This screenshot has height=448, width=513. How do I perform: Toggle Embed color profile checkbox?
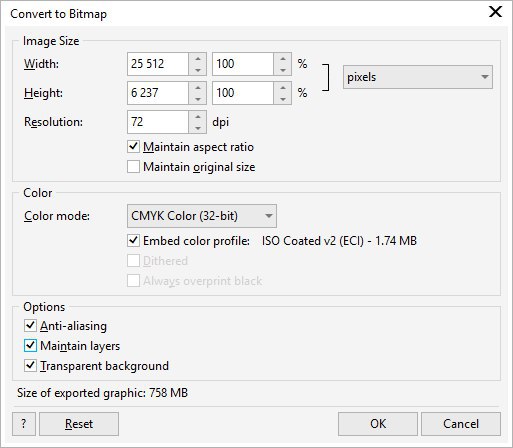click(133, 241)
